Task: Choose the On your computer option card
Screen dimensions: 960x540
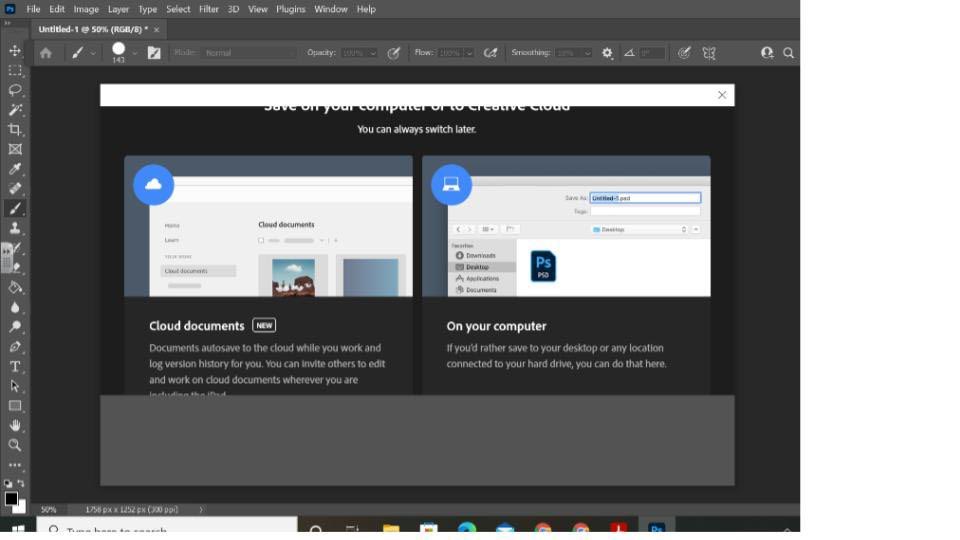Action: click(x=566, y=275)
